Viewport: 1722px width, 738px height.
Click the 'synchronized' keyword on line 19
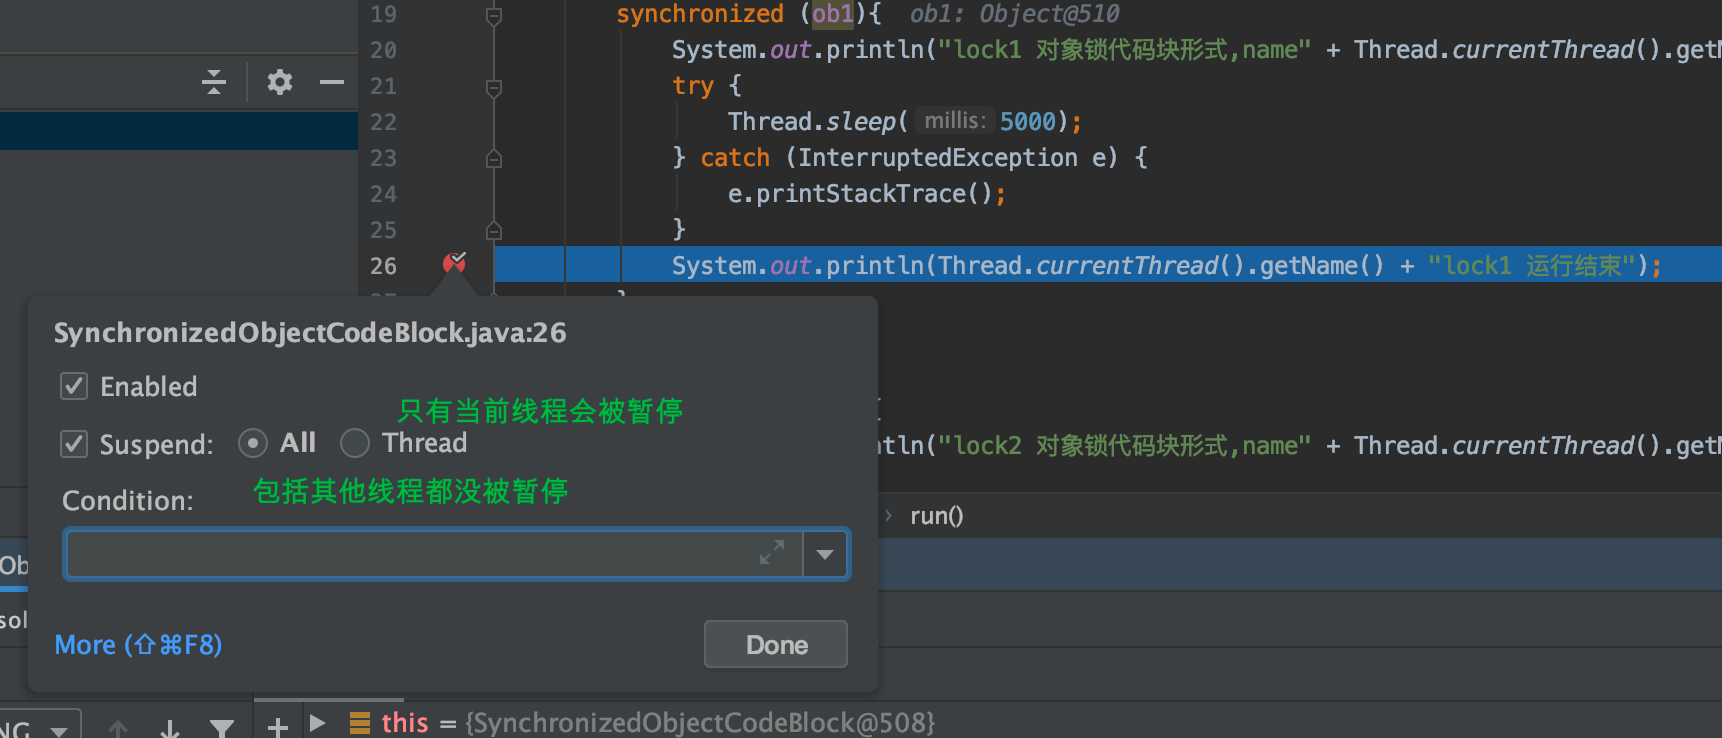700,14
